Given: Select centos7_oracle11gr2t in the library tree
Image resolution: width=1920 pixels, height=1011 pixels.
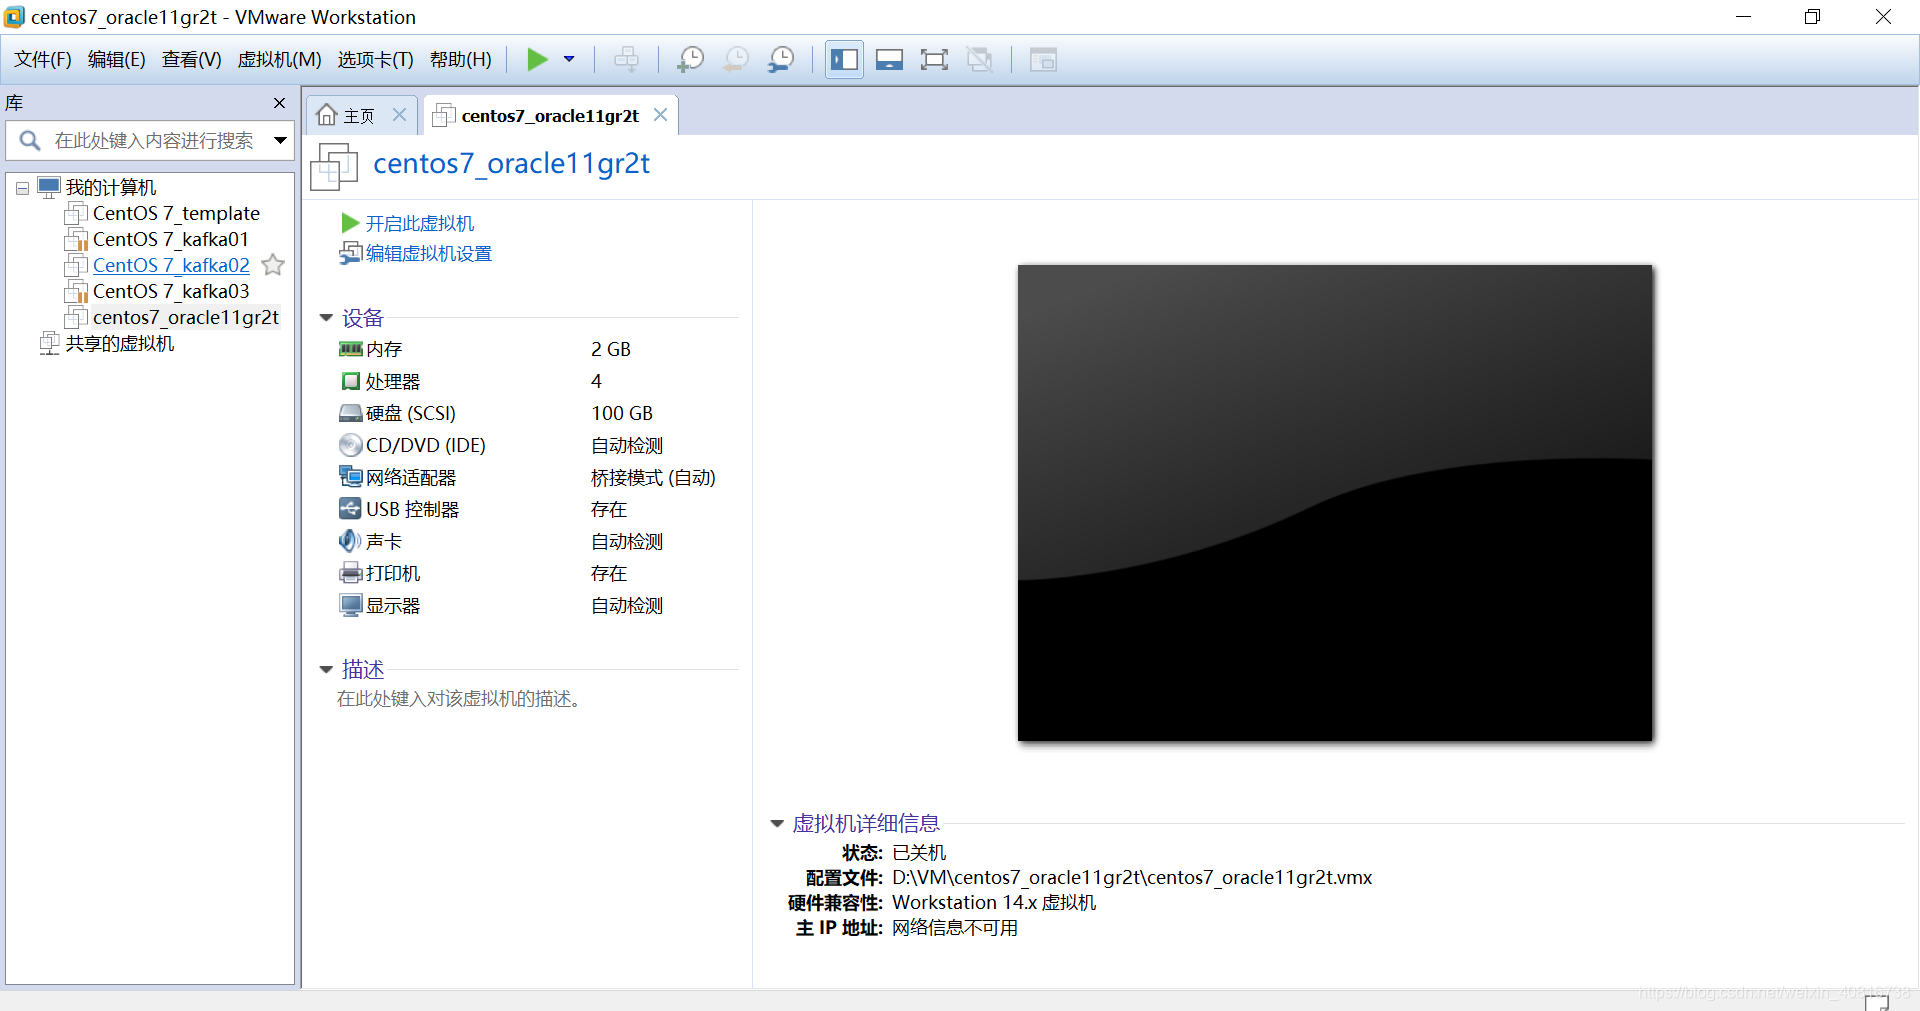Looking at the screenshot, I should pyautogui.click(x=186, y=318).
